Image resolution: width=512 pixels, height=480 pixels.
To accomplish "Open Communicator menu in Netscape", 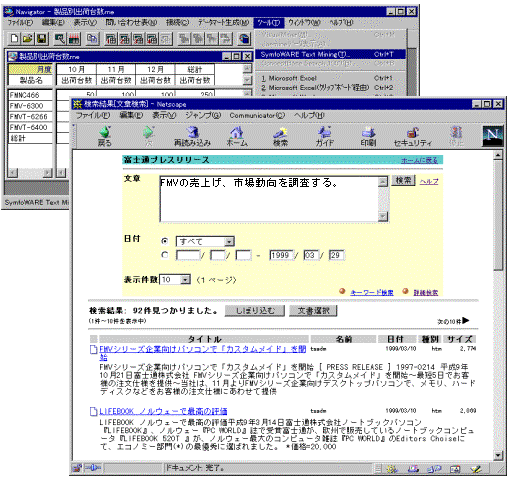I will coord(257,115).
